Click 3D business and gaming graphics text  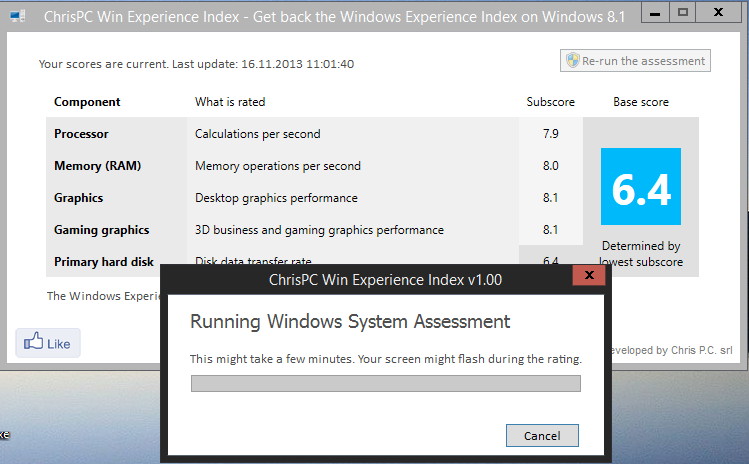click(x=319, y=230)
